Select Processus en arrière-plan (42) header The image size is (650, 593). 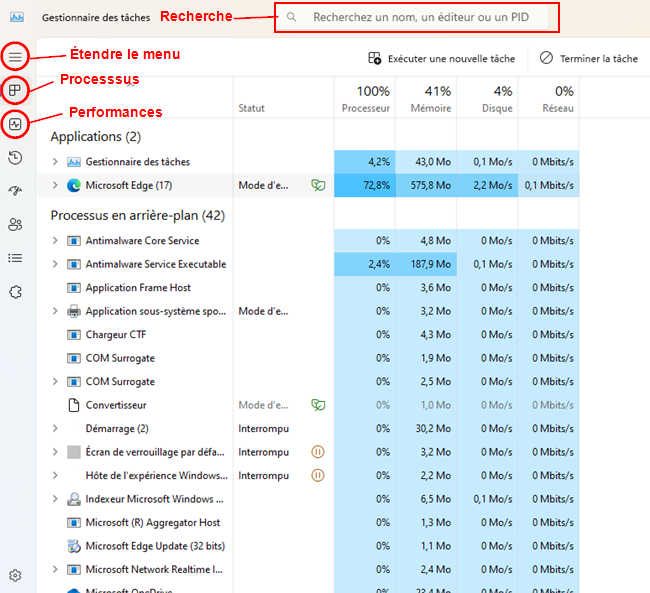[138, 216]
